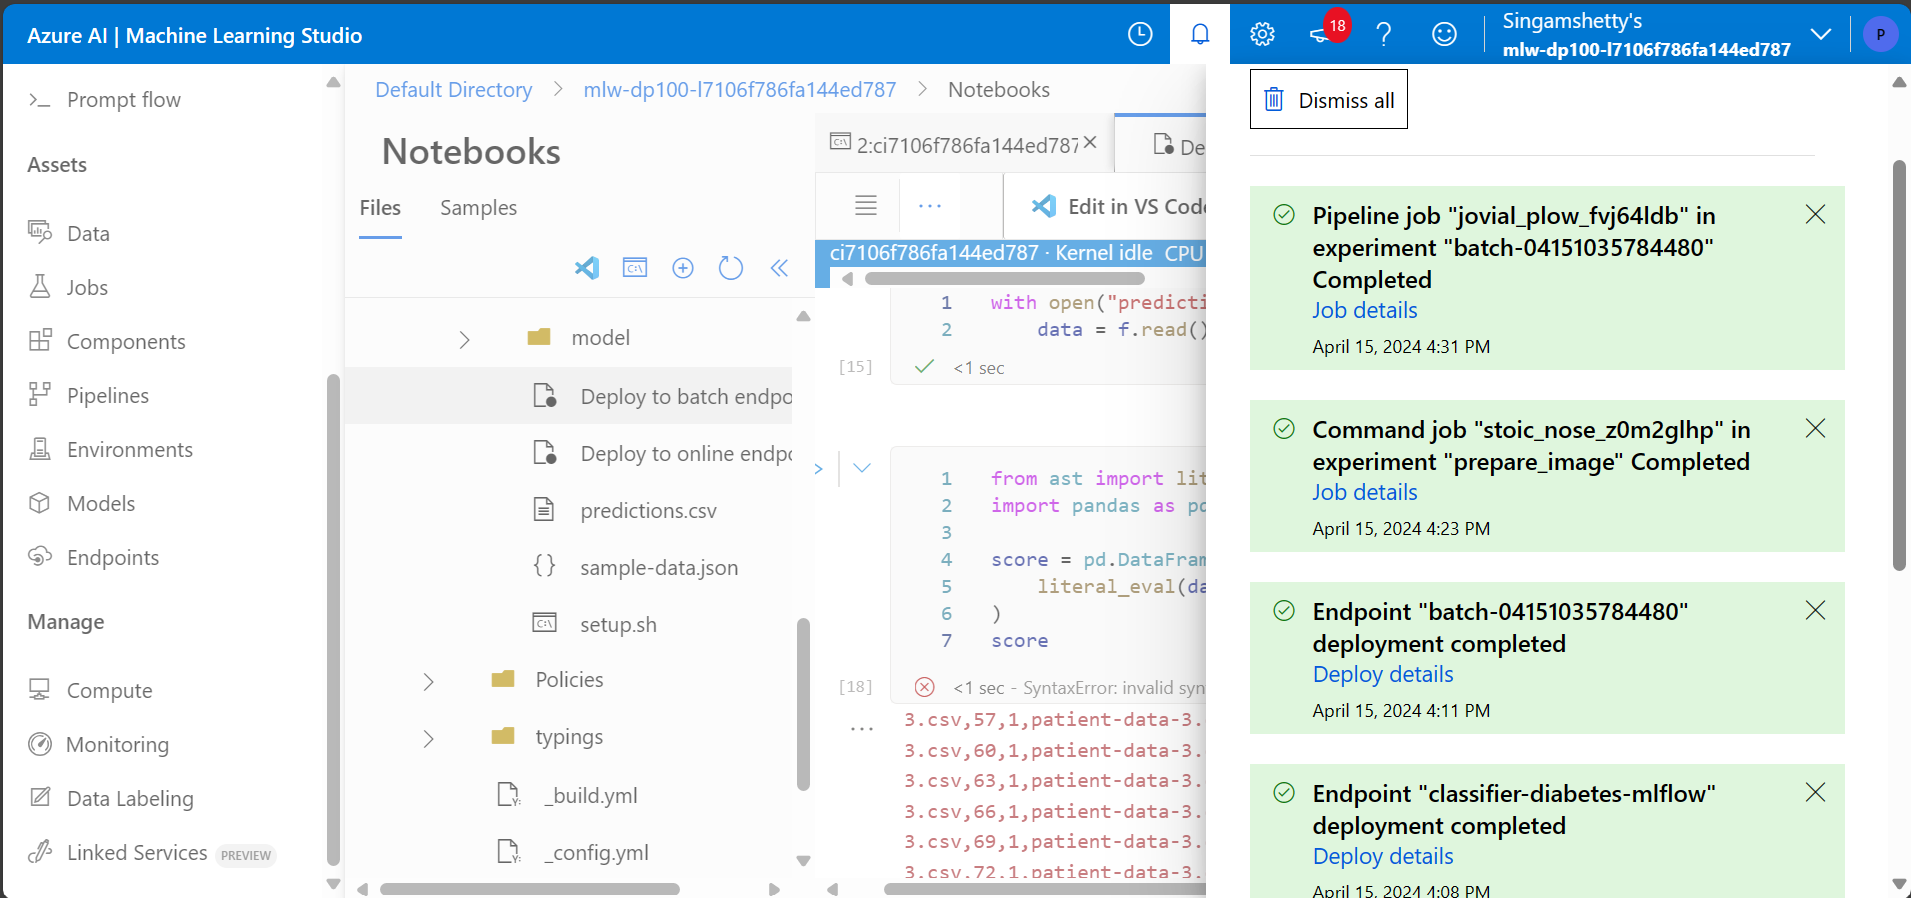Open the recent history clock icon
Screen dimensions: 1911x898
pyautogui.click(x=1140, y=34)
